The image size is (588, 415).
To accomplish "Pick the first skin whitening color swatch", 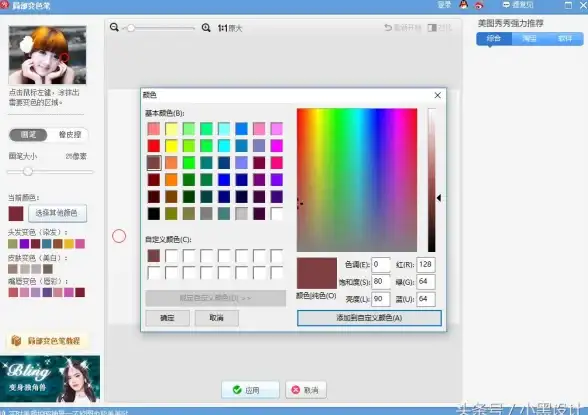I will [x=13, y=268].
